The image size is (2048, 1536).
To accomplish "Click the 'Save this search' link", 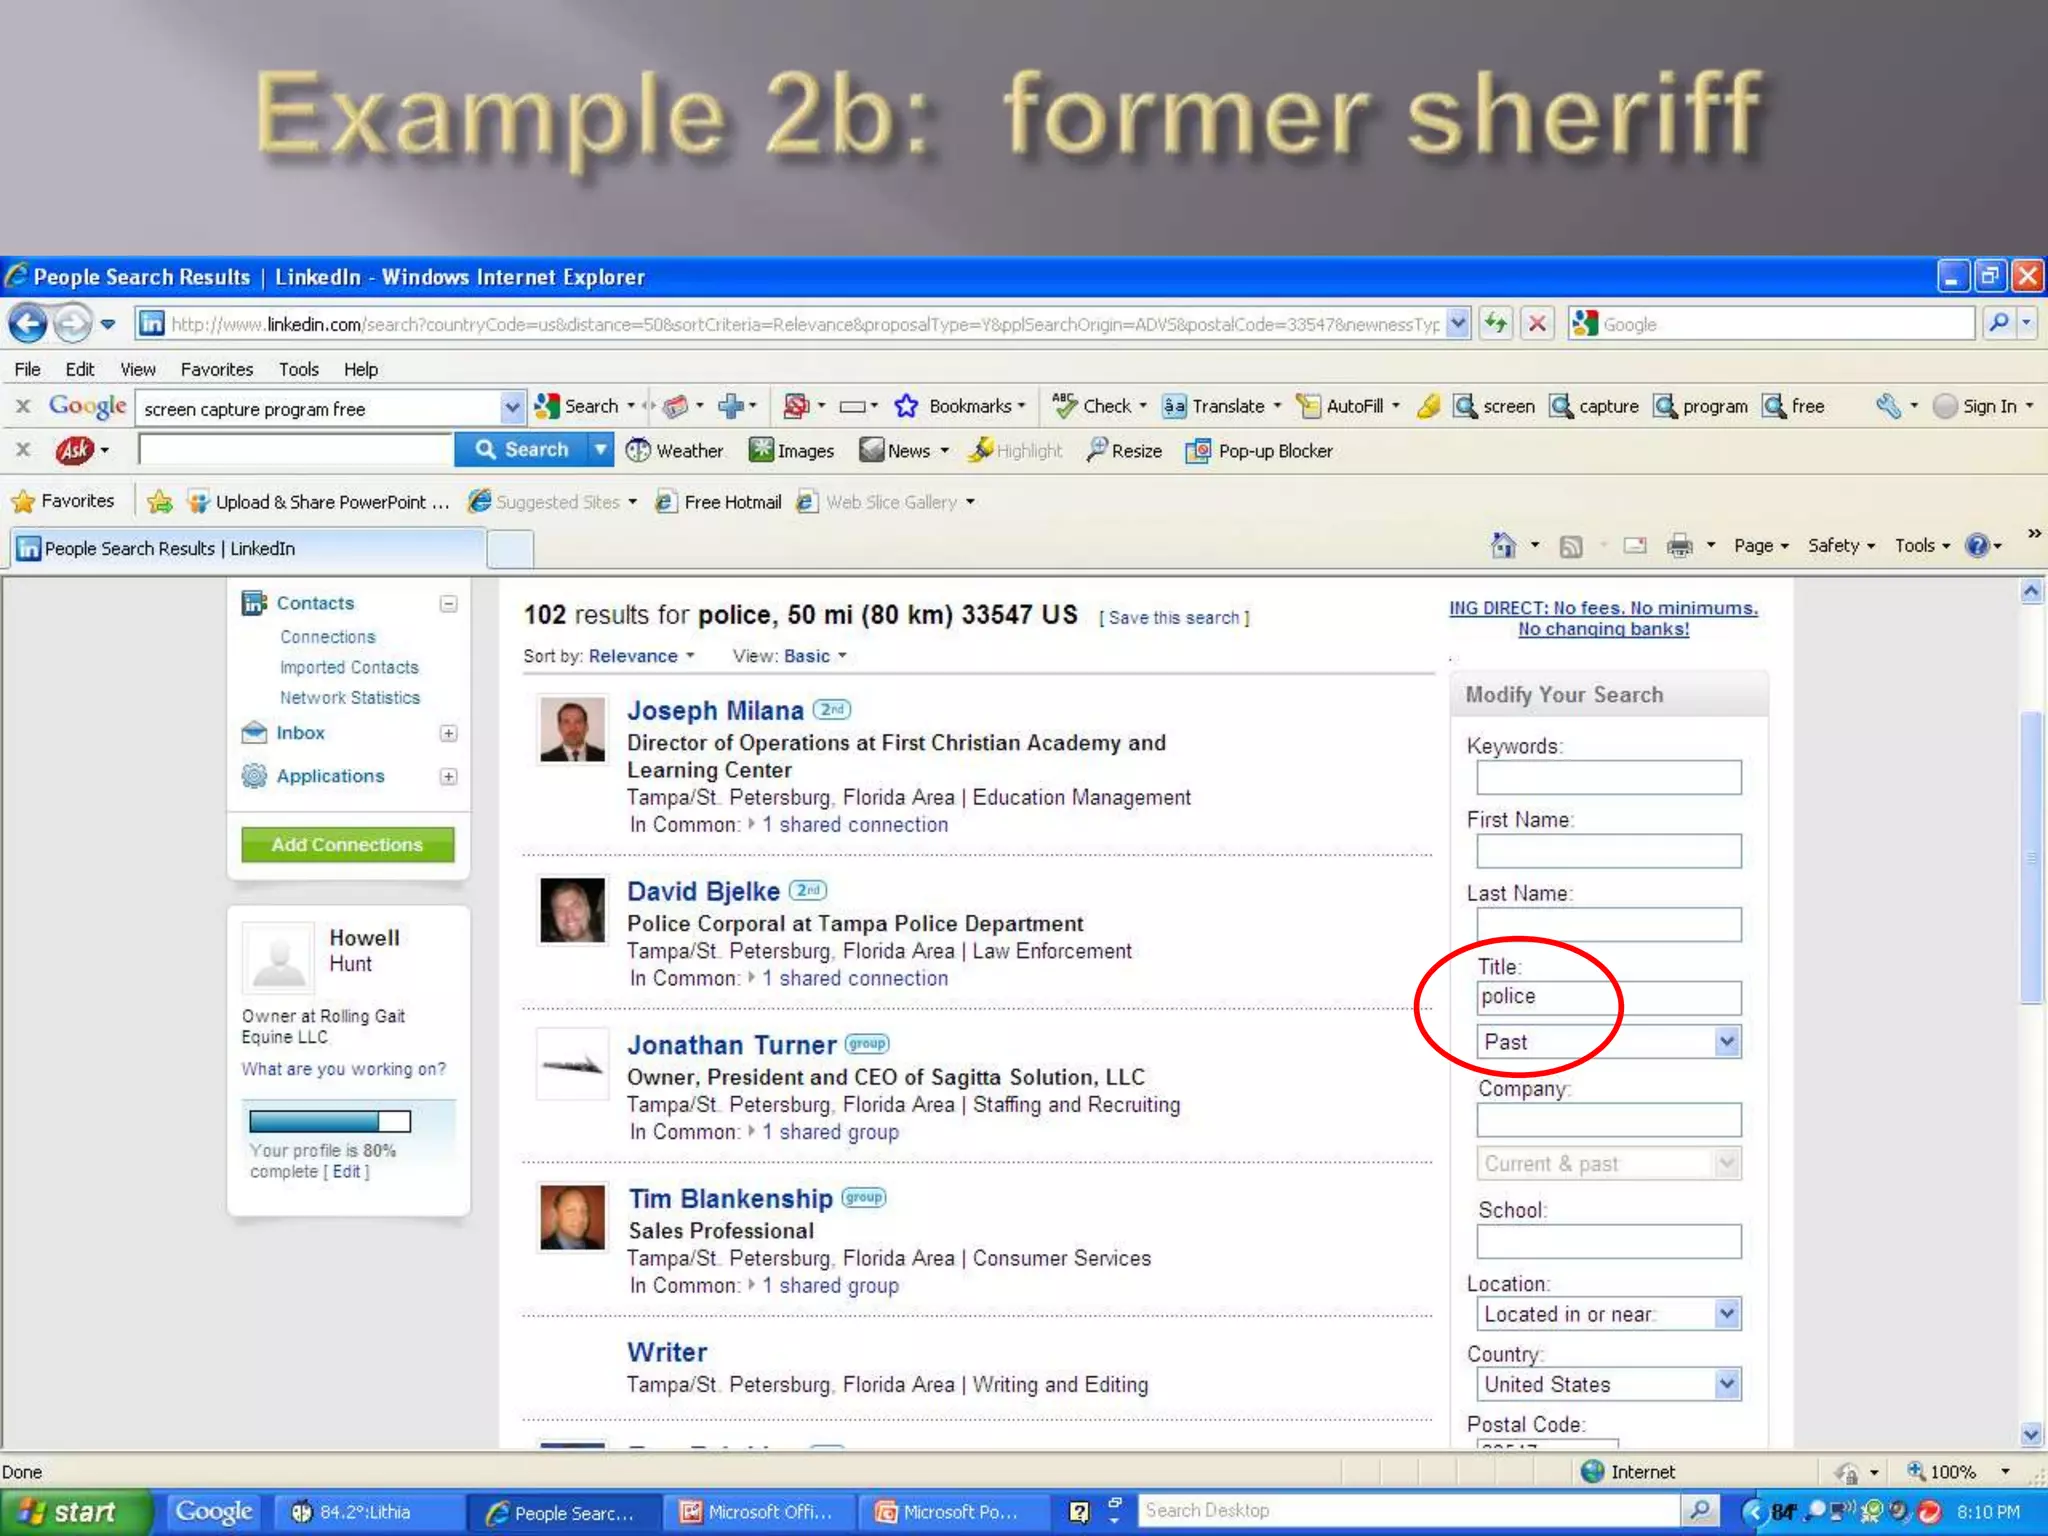I will (x=1174, y=618).
